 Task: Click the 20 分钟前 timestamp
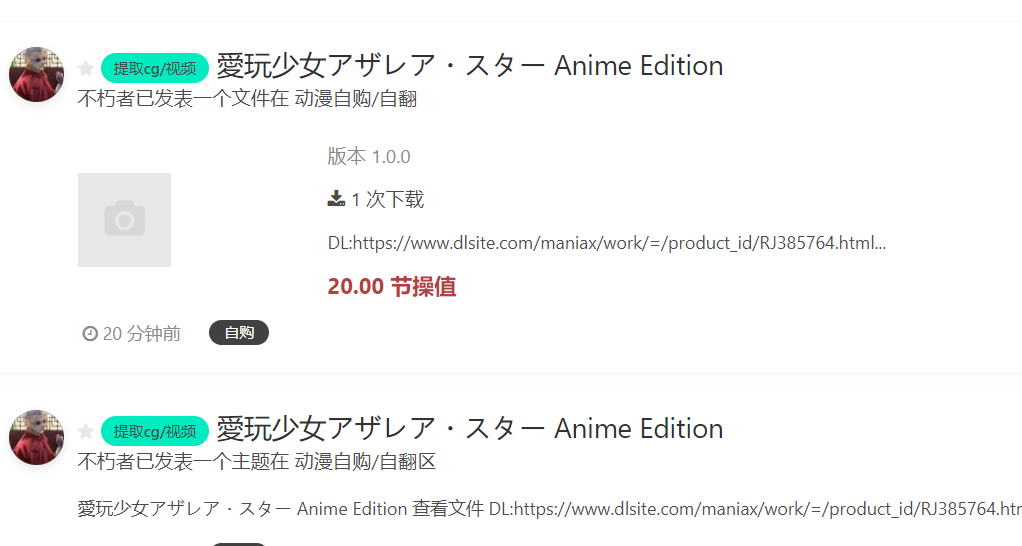click(x=141, y=334)
